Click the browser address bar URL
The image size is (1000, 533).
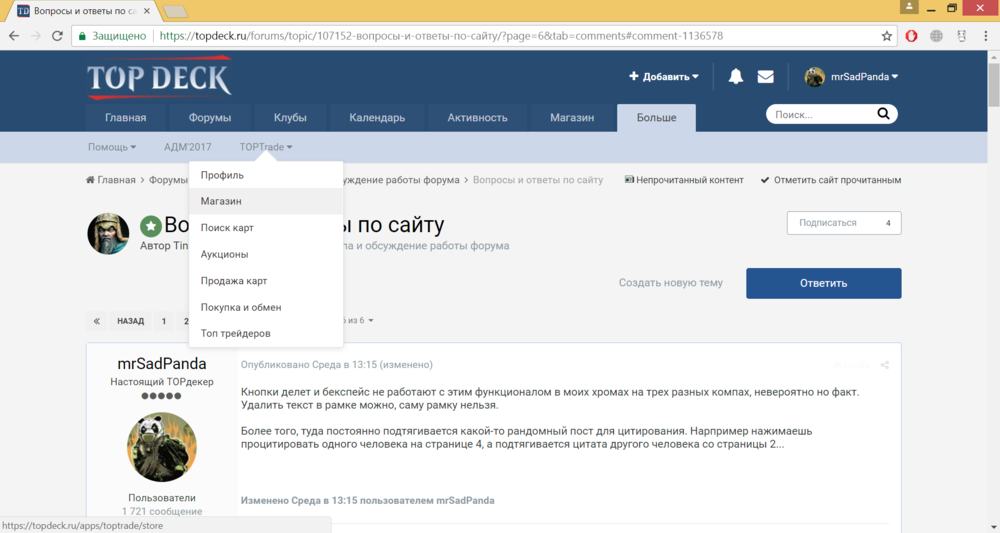440,36
